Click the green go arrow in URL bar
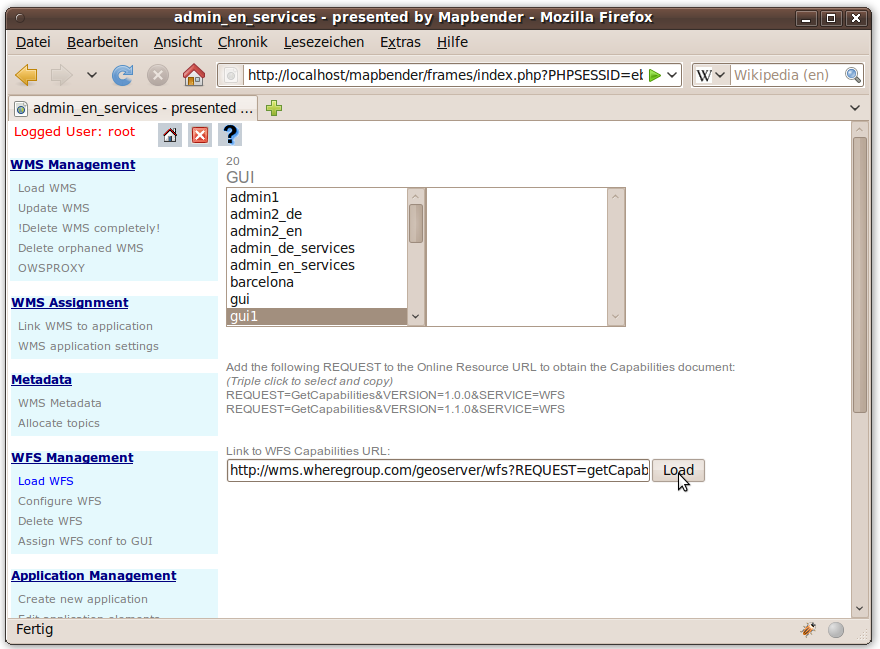 (654, 75)
